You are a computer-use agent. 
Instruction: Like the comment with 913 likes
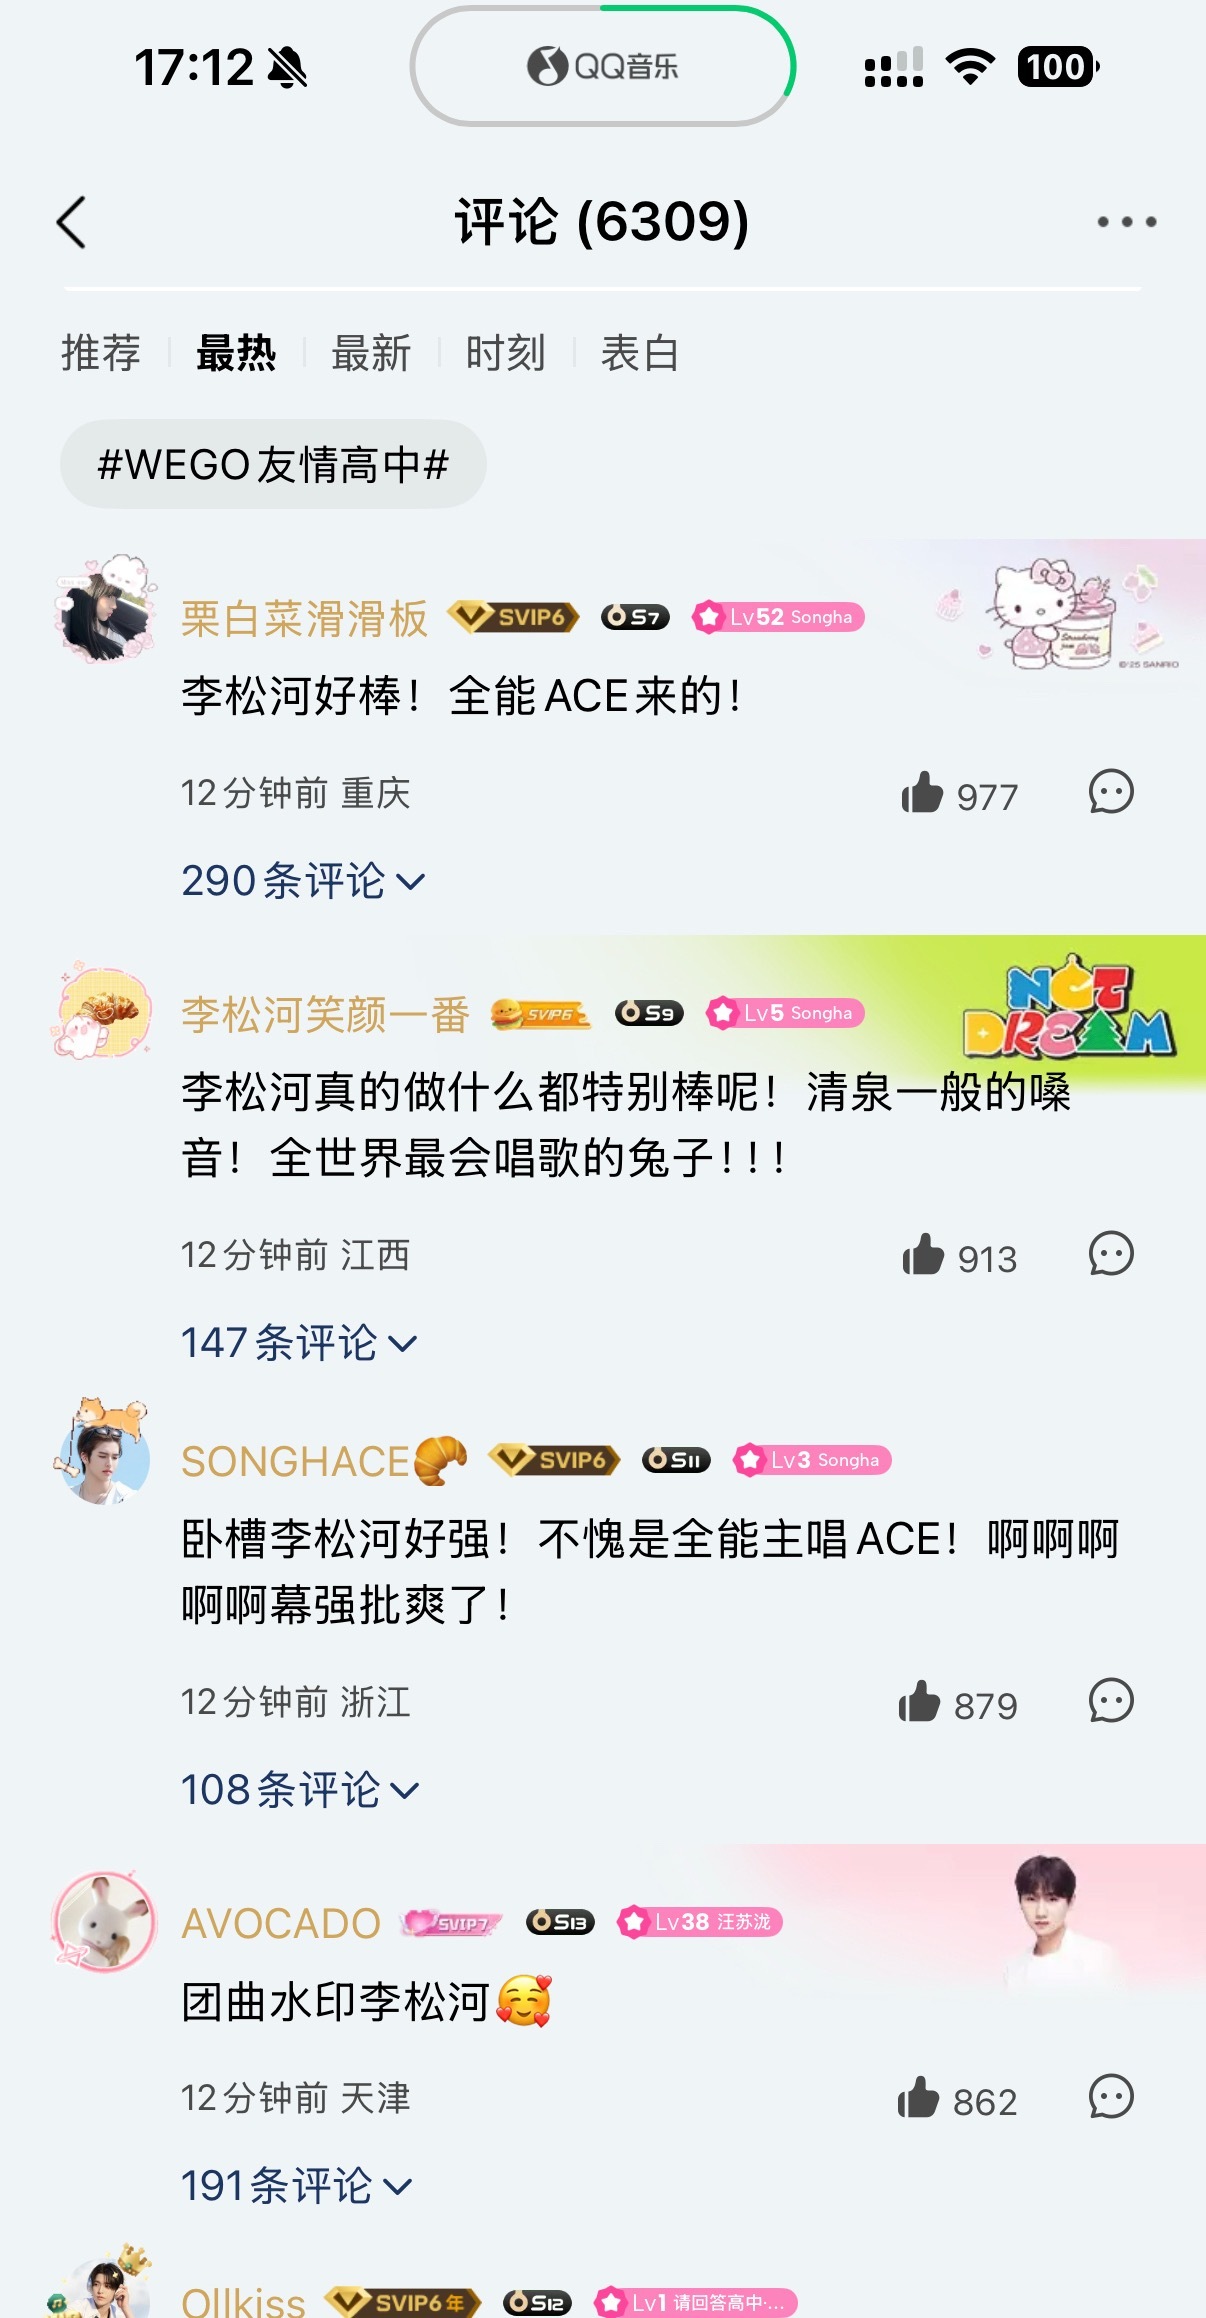coord(923,1255)
